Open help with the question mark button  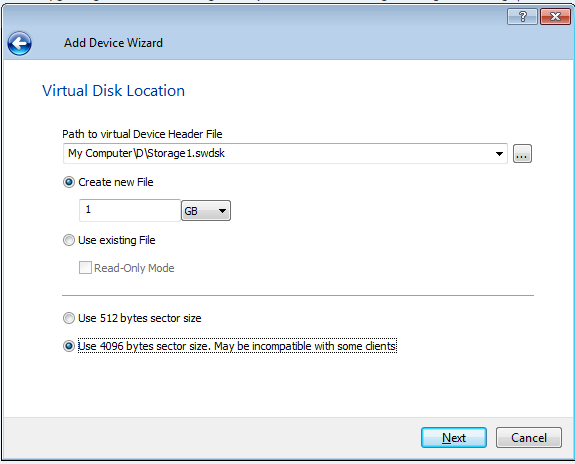(x=522, y=17)
